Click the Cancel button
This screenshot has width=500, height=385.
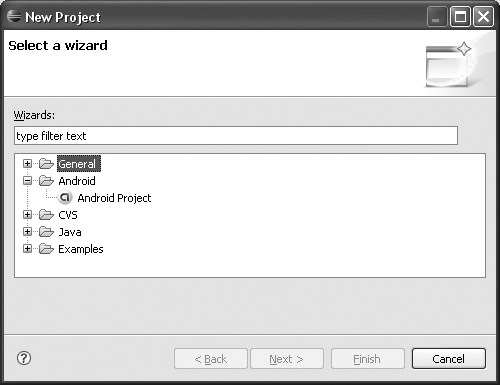[x=449, y=359]
